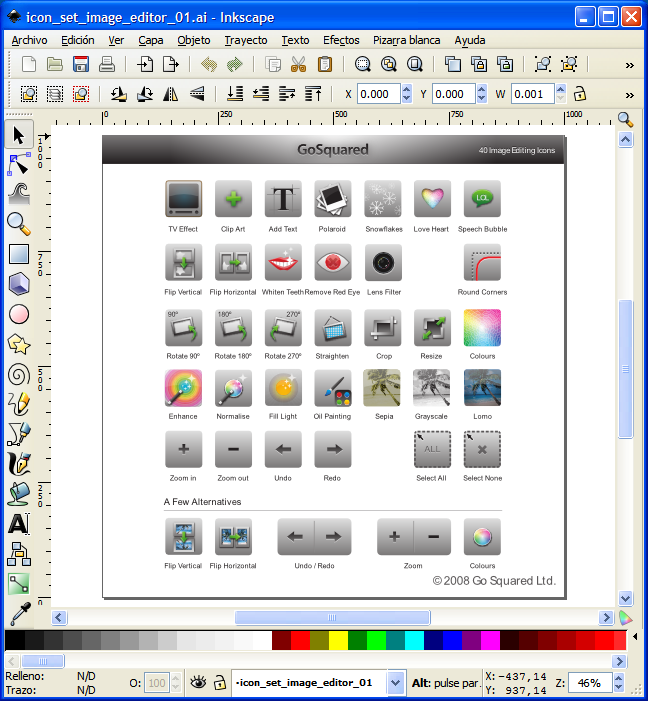The width and height of the screenshot is (648, 701).
Task: Print the document icon
Action: pos(106,64)
